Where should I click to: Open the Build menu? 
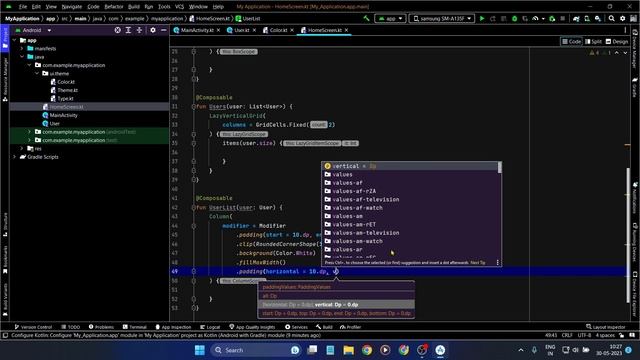tap(133, 7)
